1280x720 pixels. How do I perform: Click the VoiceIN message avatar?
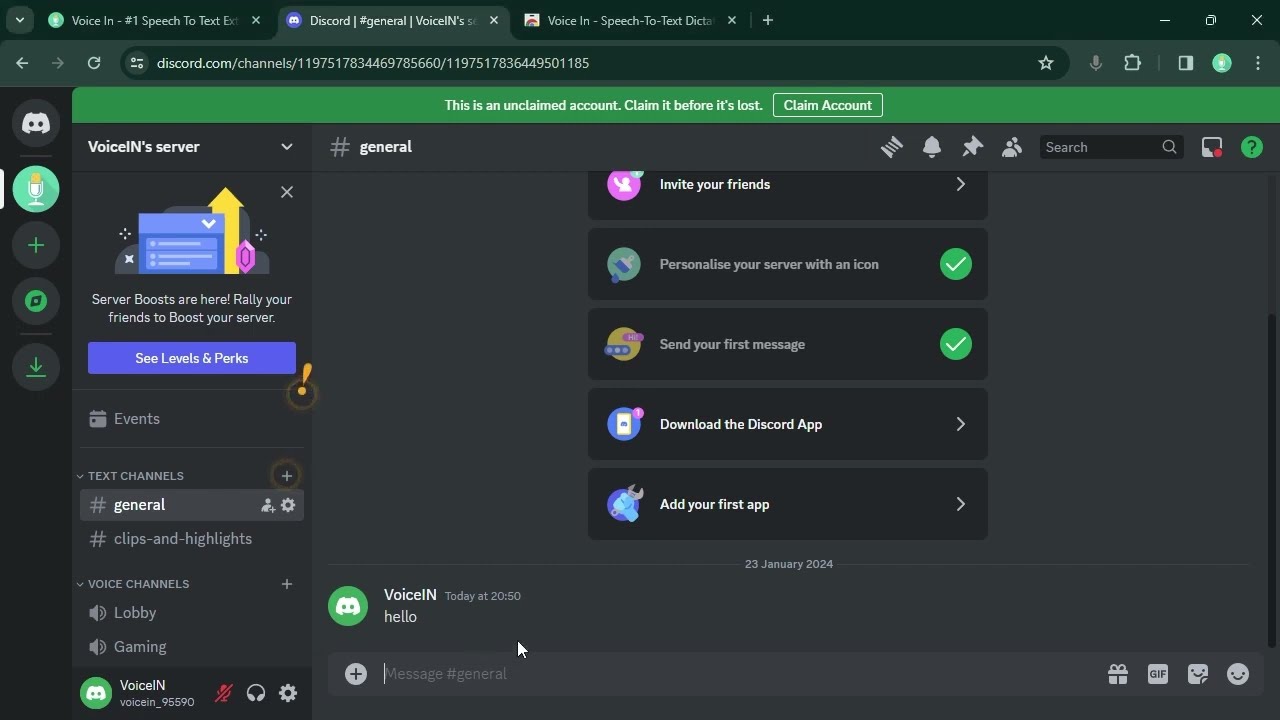click(x=348, y=606)
